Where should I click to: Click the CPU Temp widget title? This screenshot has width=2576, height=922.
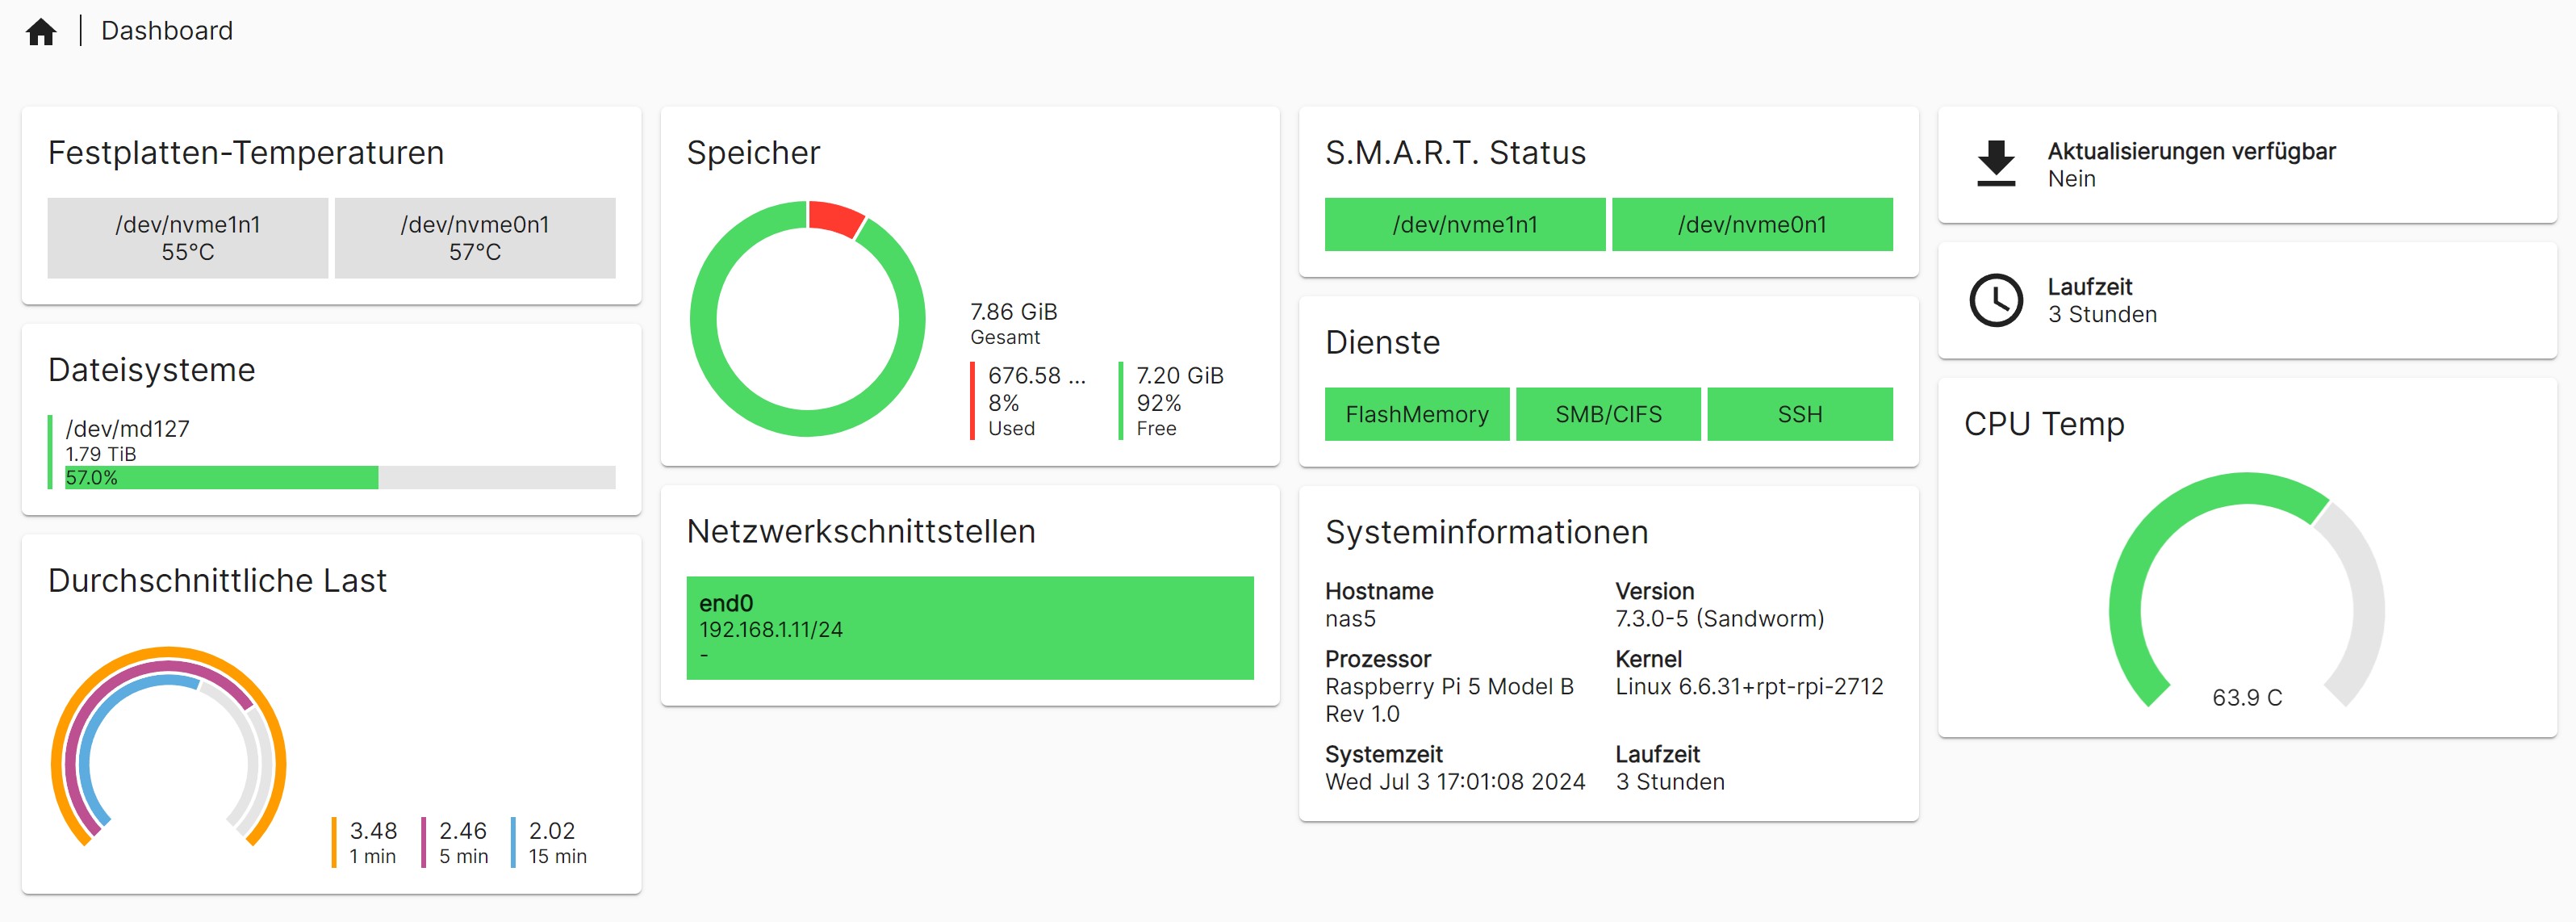click(x=2044, y=424)
